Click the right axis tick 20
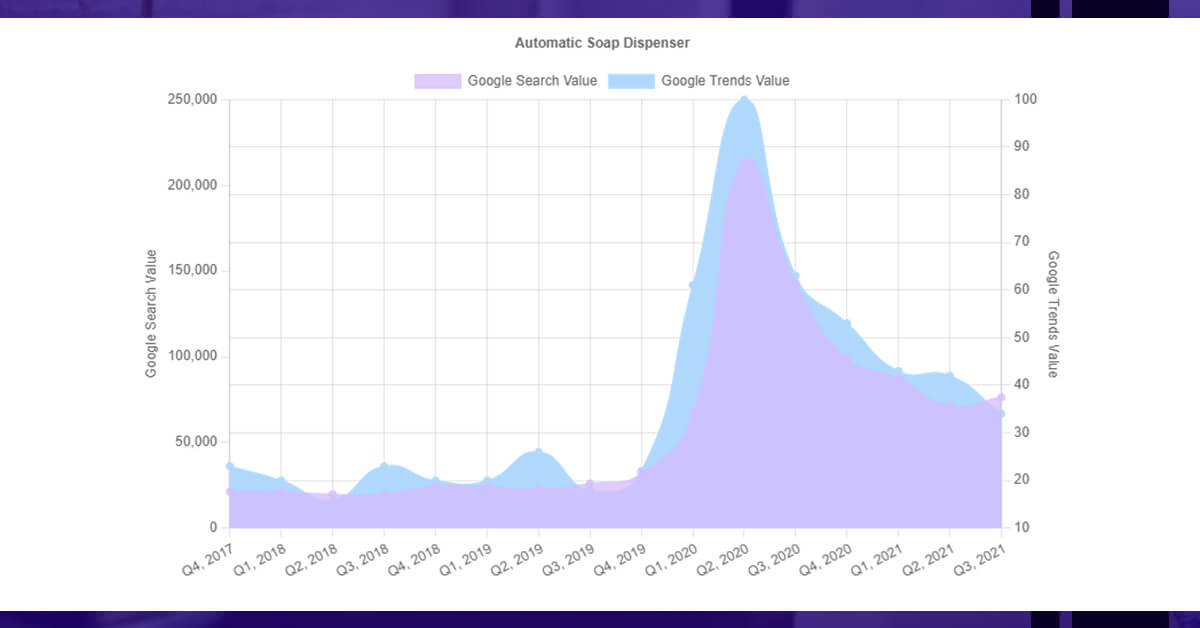Viewport: 1200px width, 628px height. click(x=1022, y=480)
